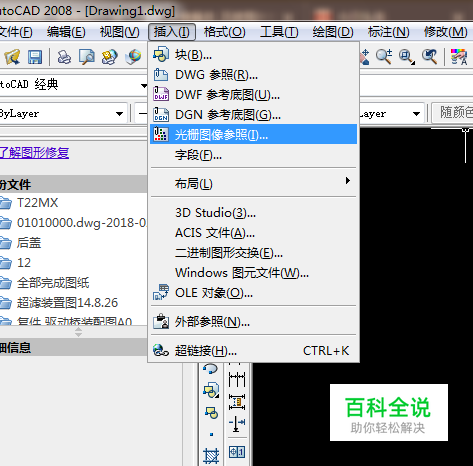Click the DWF underlay file icon
Viewport: 473px width, 466px height.
(x=161, y=94)
